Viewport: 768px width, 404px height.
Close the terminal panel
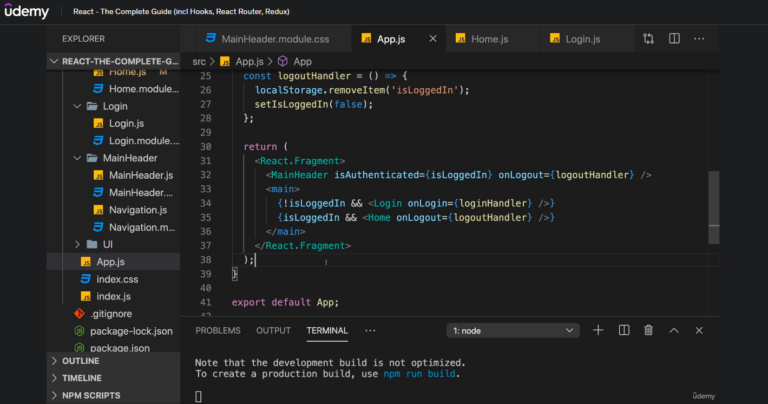pos(699,331)
